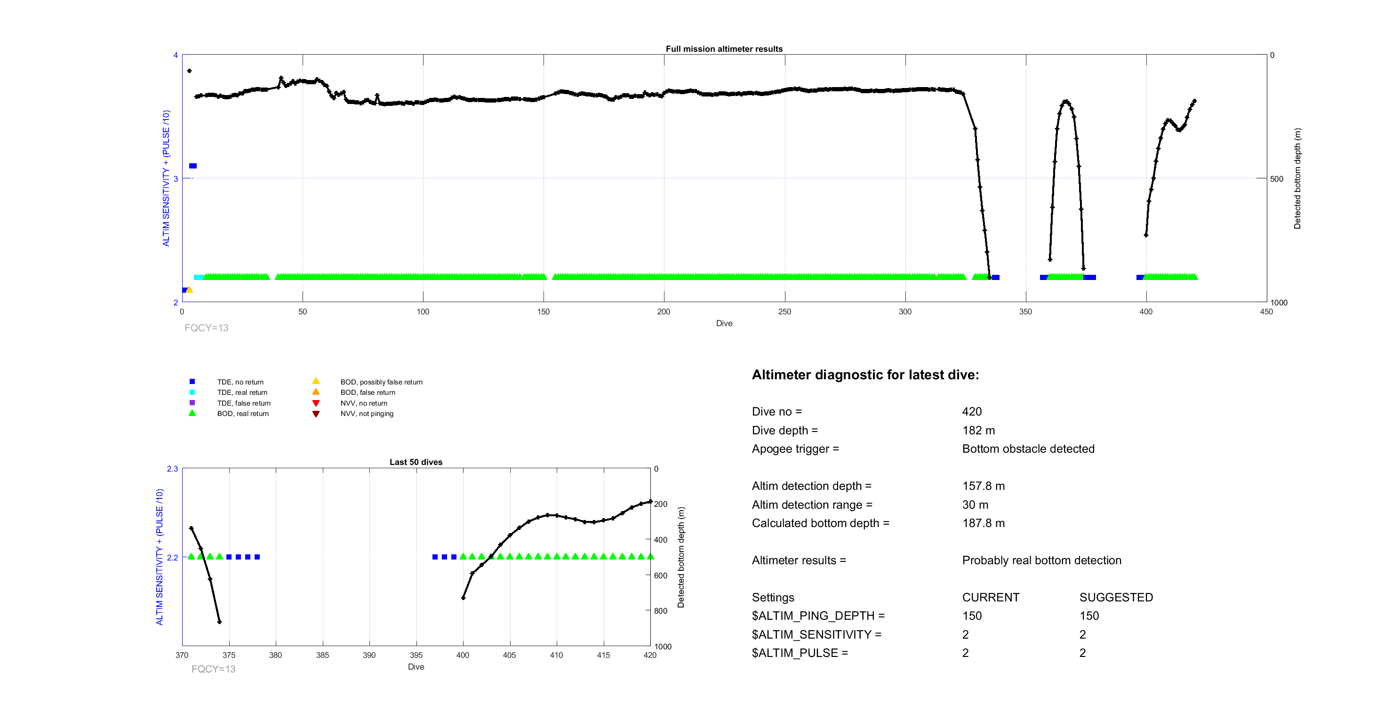Select the 'BOD, possibly false return' legend text
1400x726 pixels.
(x=381, y=382)
